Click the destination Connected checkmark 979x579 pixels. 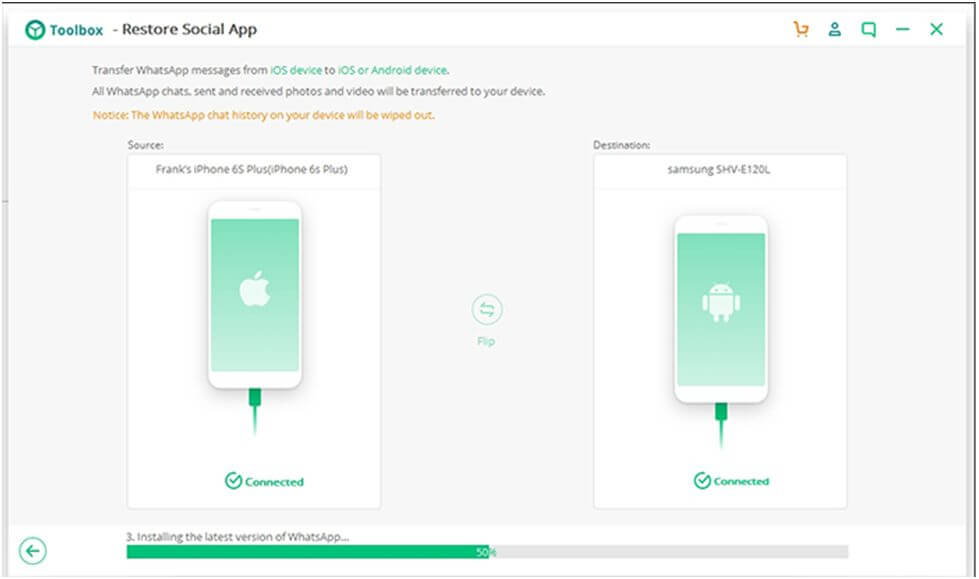(x=702, y=481)
